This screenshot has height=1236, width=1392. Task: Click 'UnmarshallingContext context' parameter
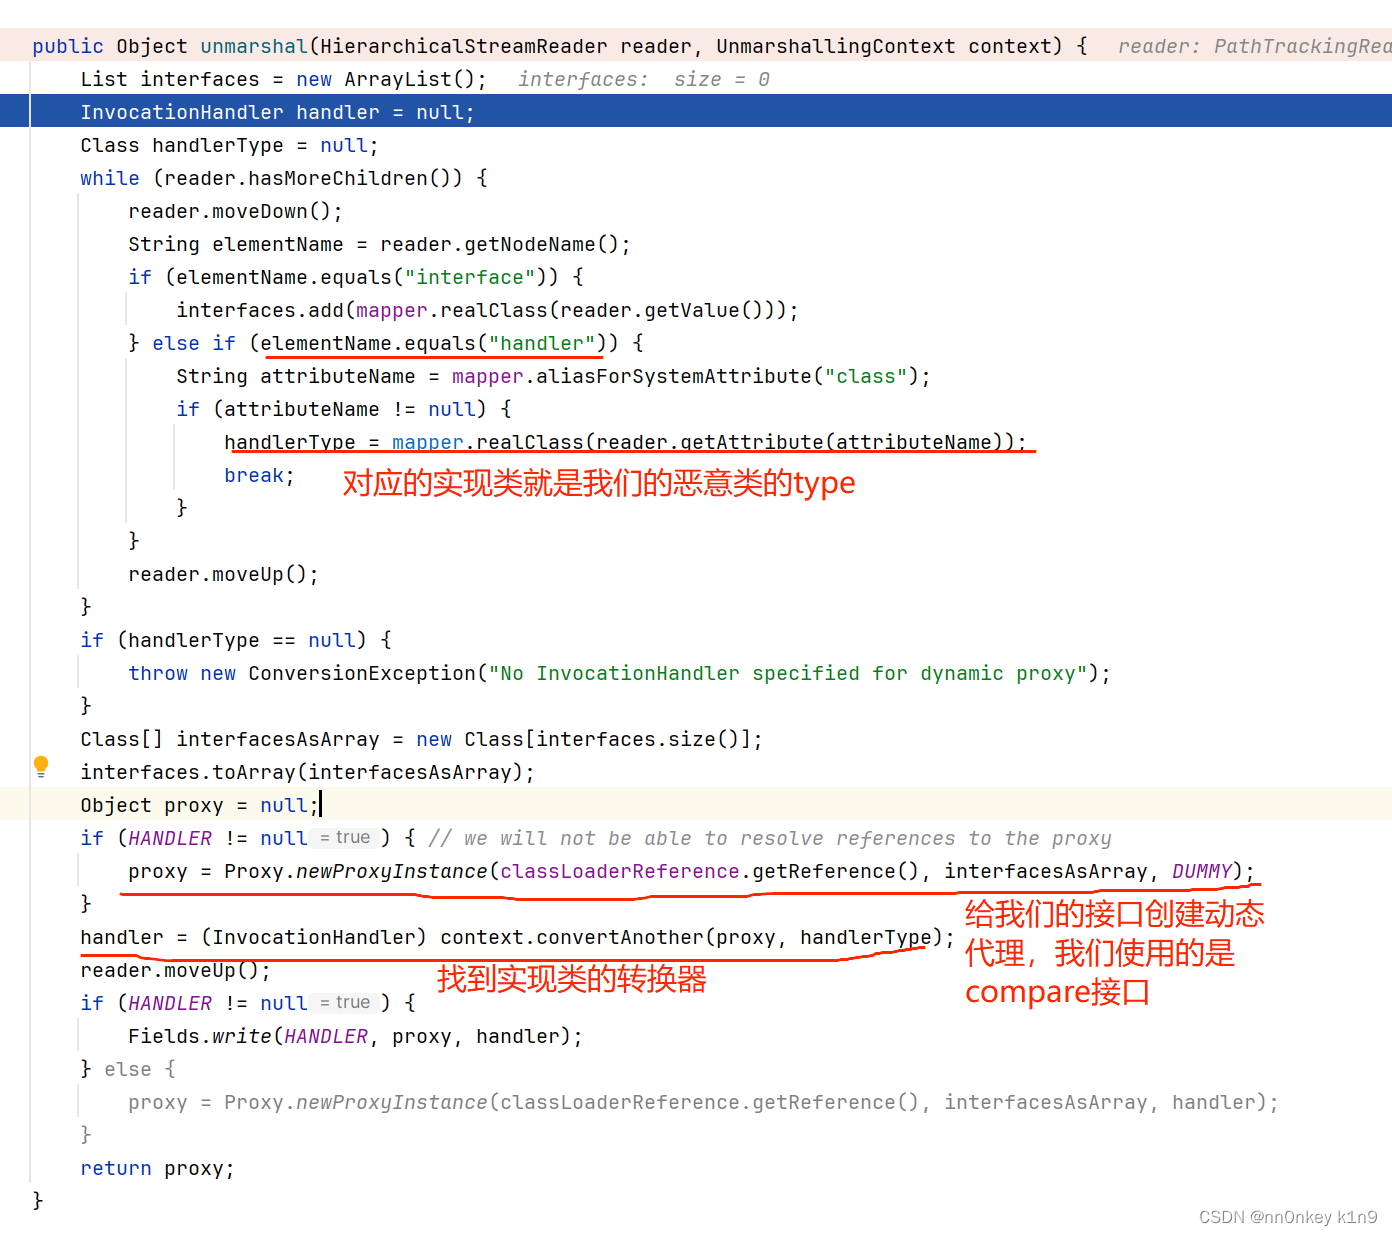coord(883,46)
